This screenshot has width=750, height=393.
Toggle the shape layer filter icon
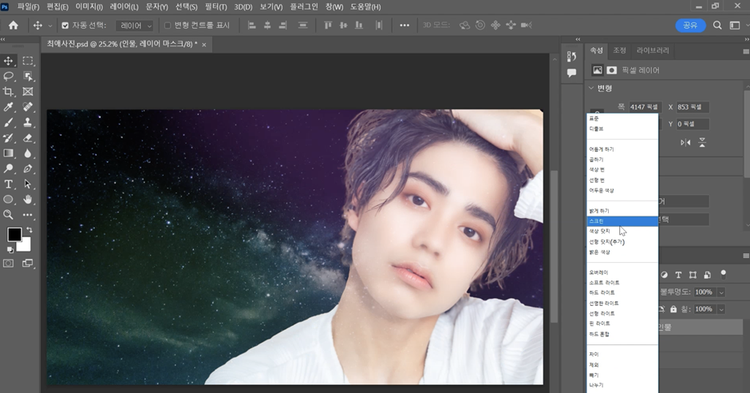693,275
